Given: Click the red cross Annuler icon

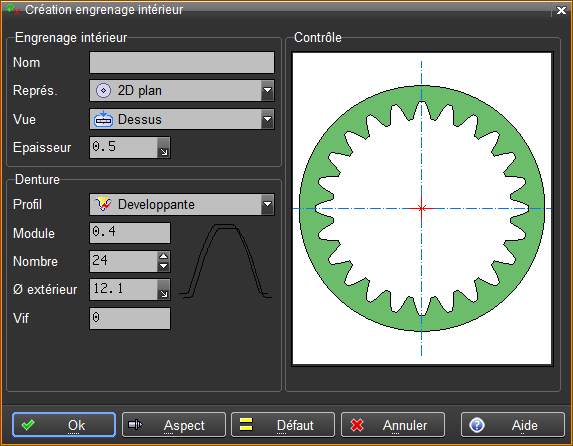Looking at the screenshot, I should [357, 425].
